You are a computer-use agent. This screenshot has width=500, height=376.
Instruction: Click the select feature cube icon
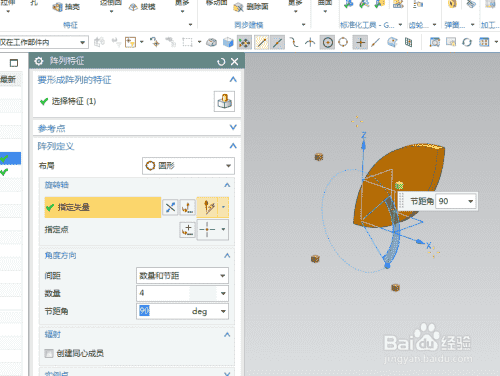[x=224, y=101]
